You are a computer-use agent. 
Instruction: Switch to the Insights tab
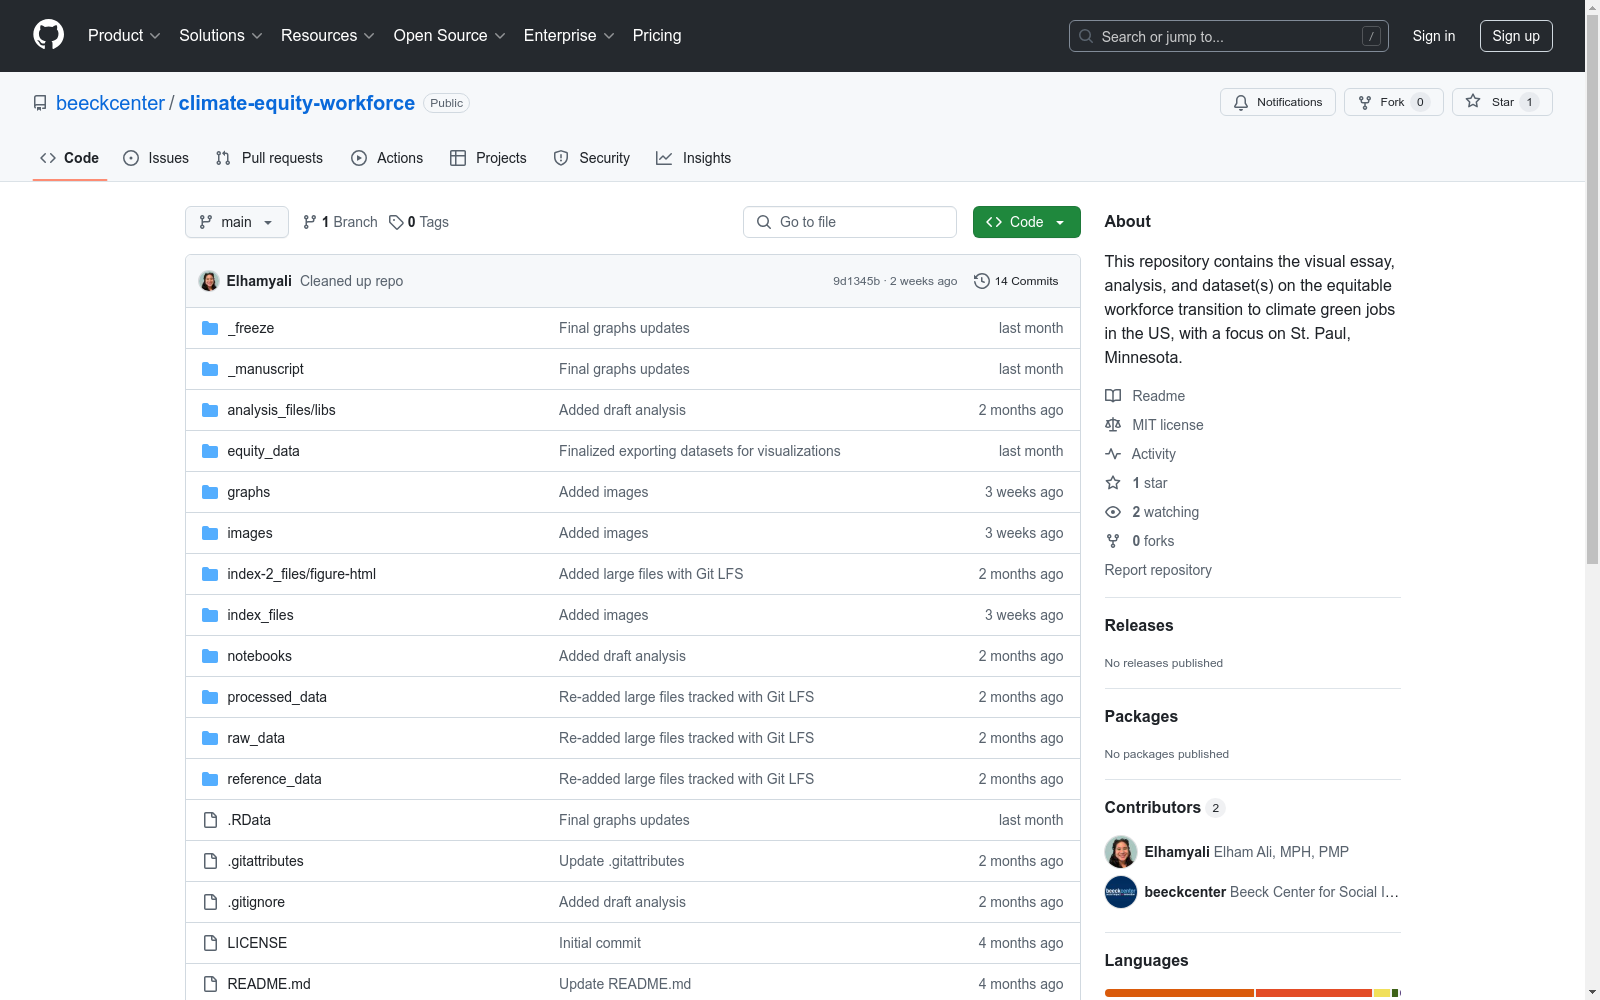pyautogui.click(x=693, y=158)
